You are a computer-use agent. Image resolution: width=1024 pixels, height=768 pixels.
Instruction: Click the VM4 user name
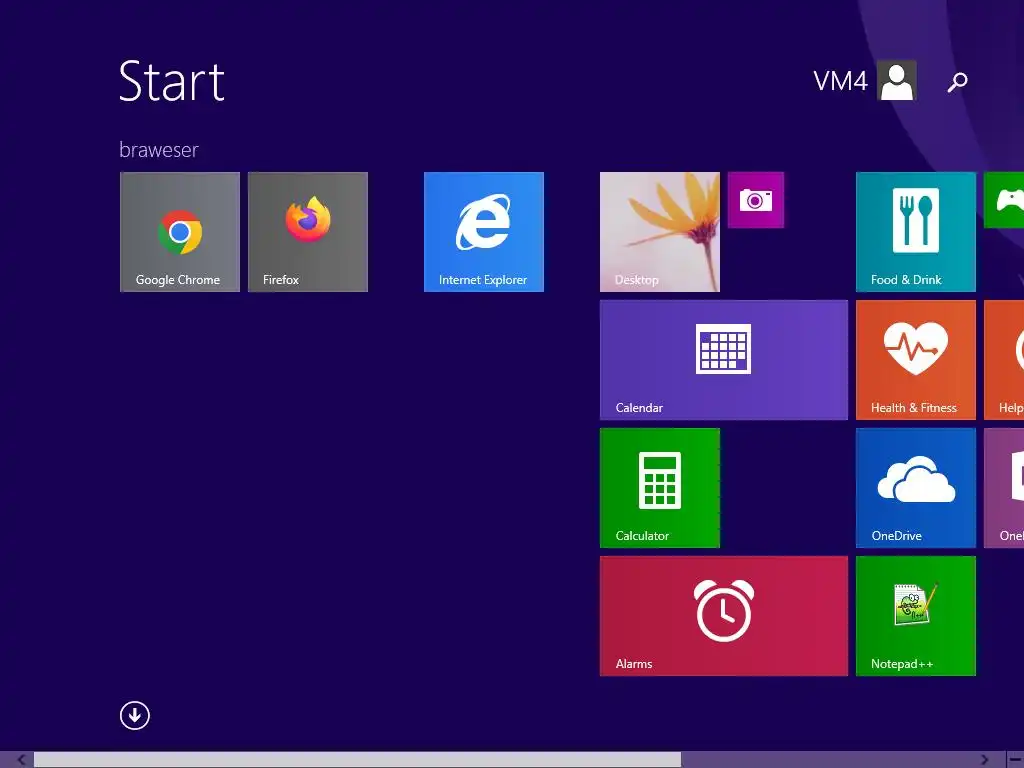pos(840,81)
